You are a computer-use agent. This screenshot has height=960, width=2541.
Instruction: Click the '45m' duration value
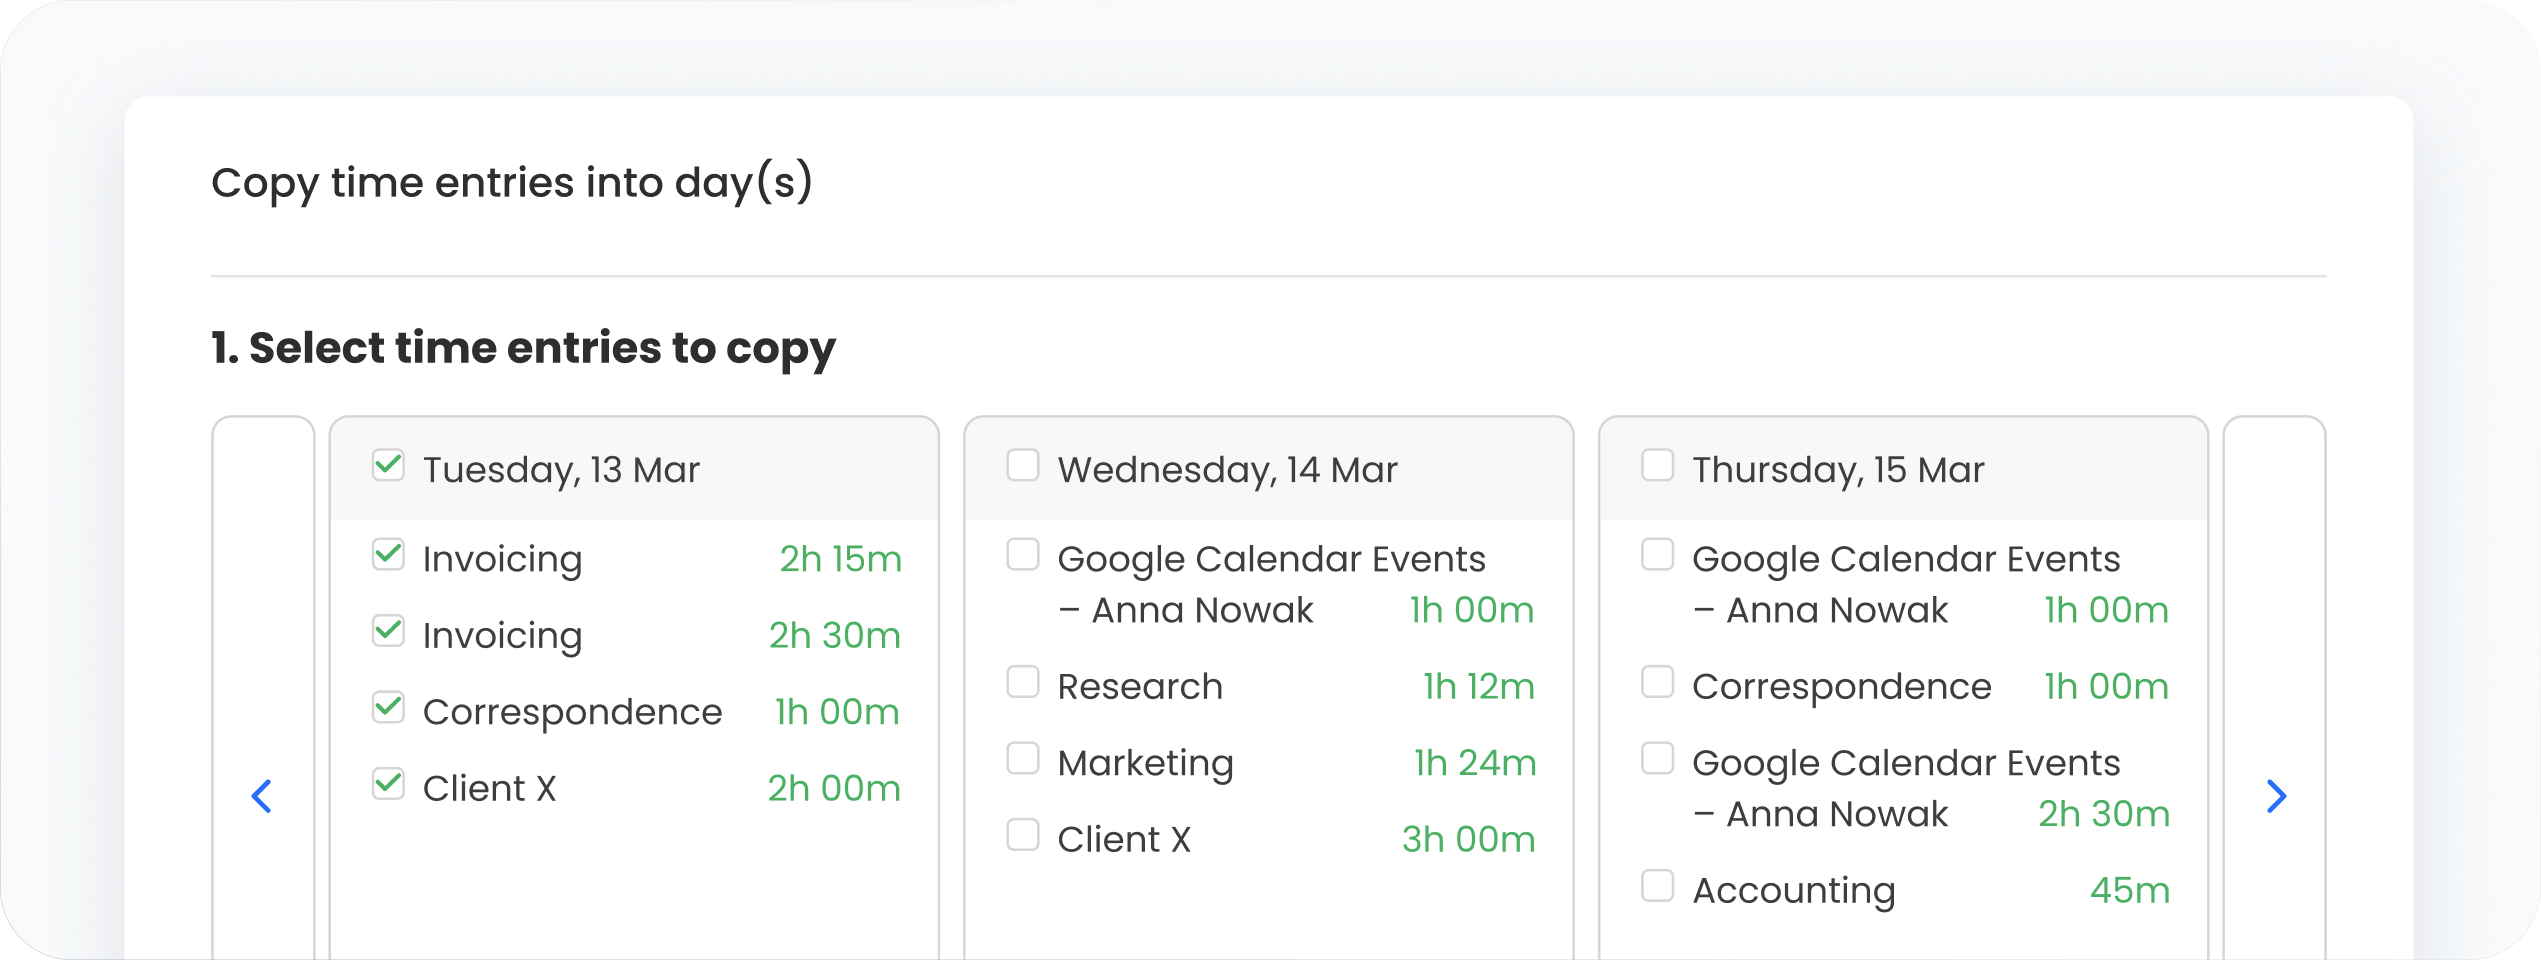[x=2130, y=891]
